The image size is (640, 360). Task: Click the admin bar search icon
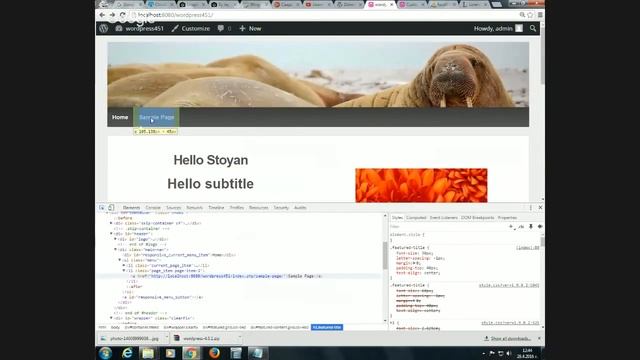click(533, 29)
